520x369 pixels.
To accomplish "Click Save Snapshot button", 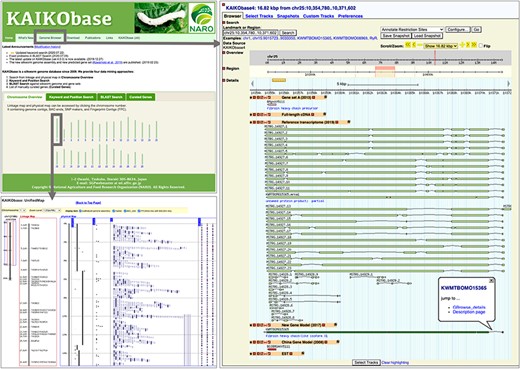I will click(396, 35).
